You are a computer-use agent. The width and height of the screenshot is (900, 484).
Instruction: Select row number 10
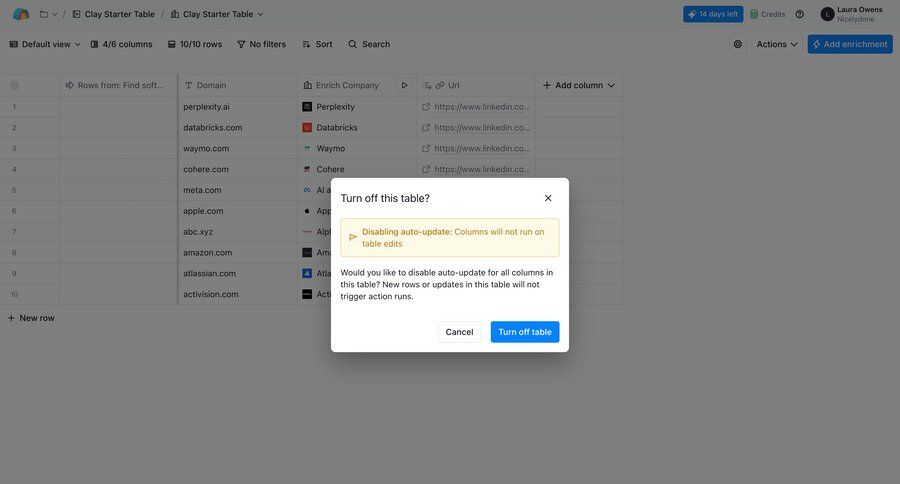point(14,295)
